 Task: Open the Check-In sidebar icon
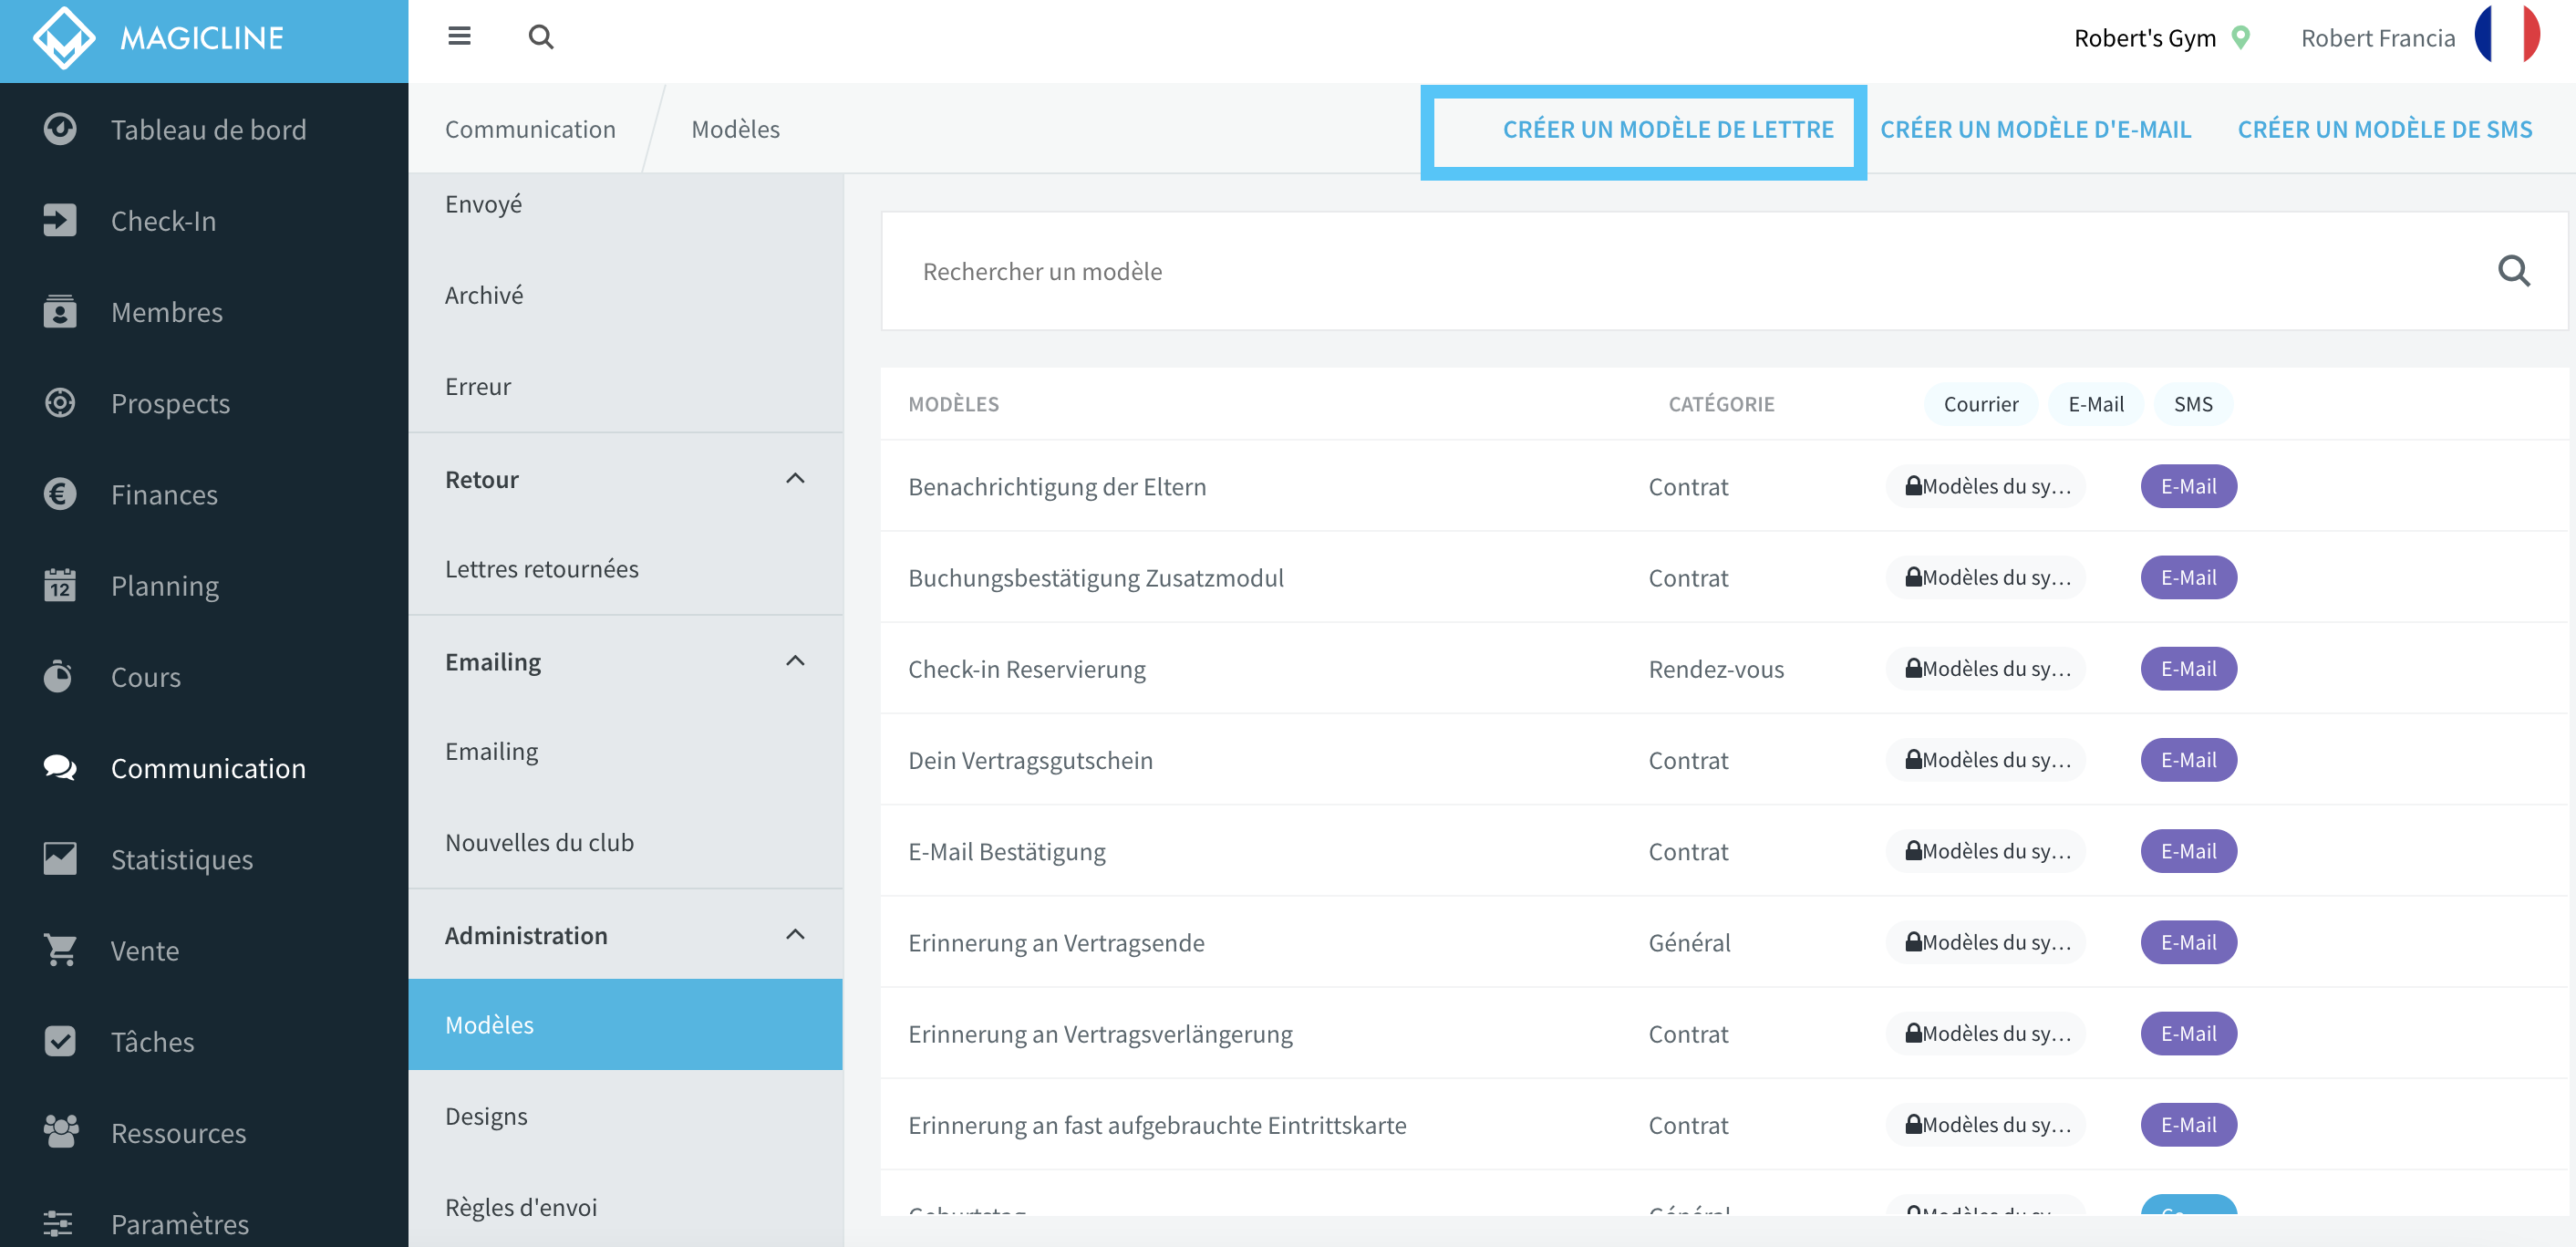pyautogui.click(x=60, y=220)
